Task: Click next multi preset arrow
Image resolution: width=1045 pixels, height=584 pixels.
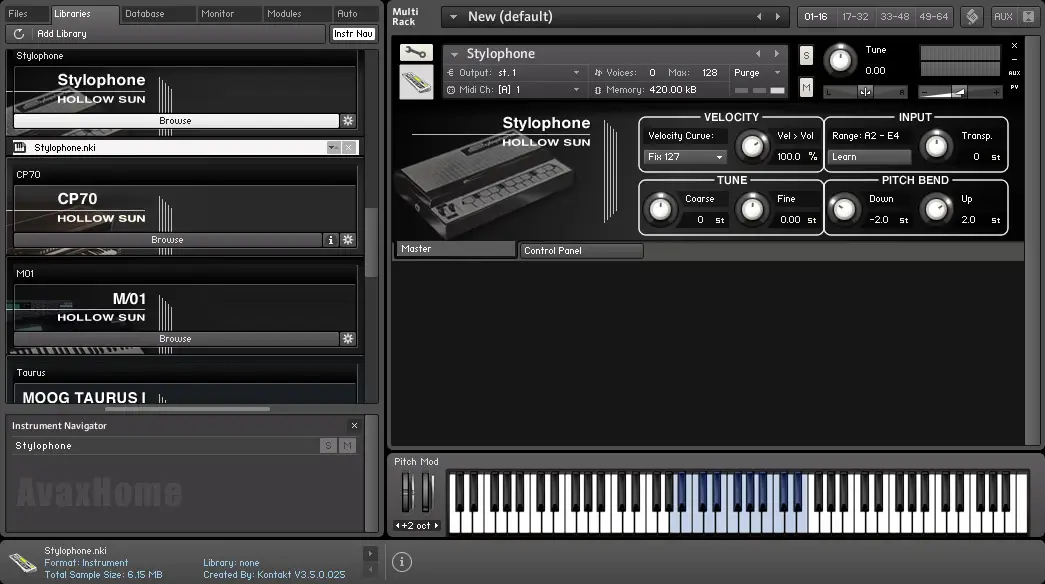Action: pyautogui.click(x=777, y=17)
